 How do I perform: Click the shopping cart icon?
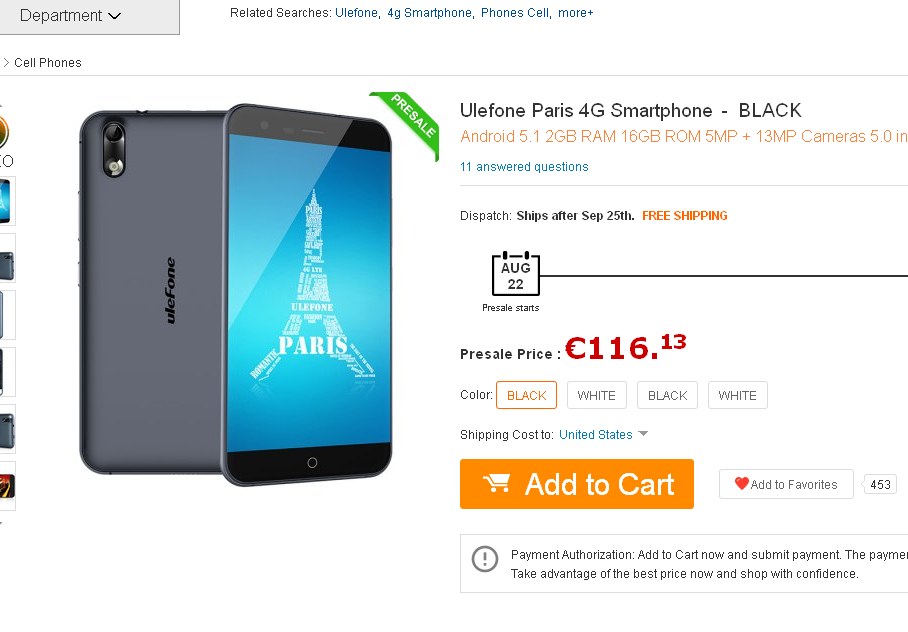pos(497,484)
